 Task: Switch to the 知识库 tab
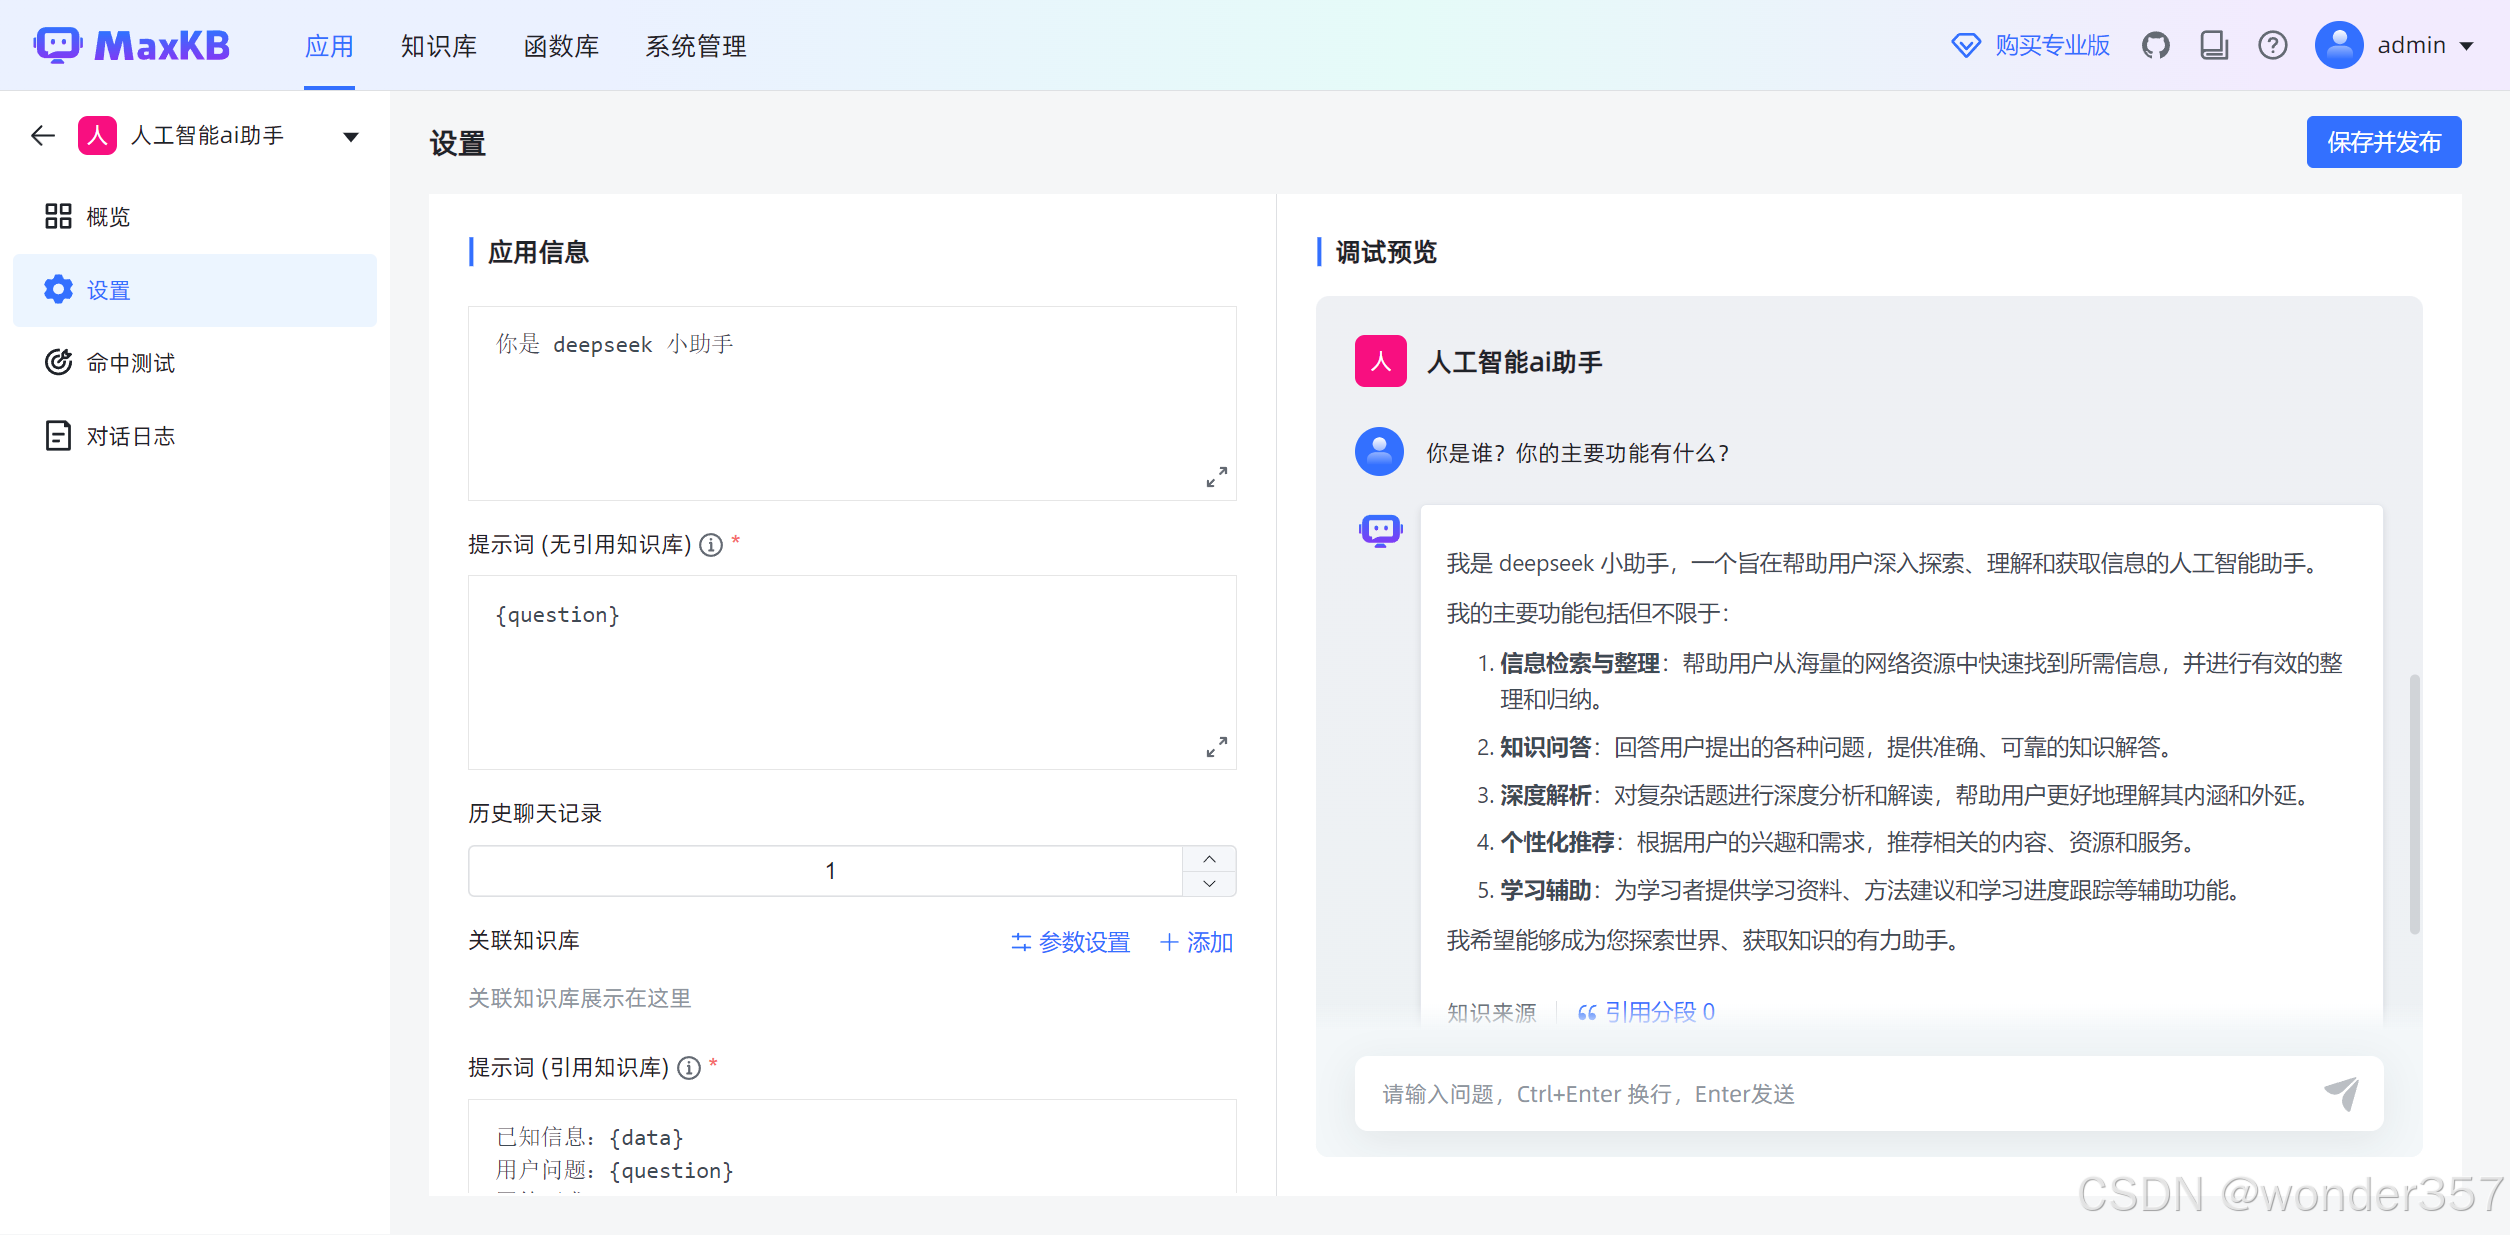click(x=439, y=45)
